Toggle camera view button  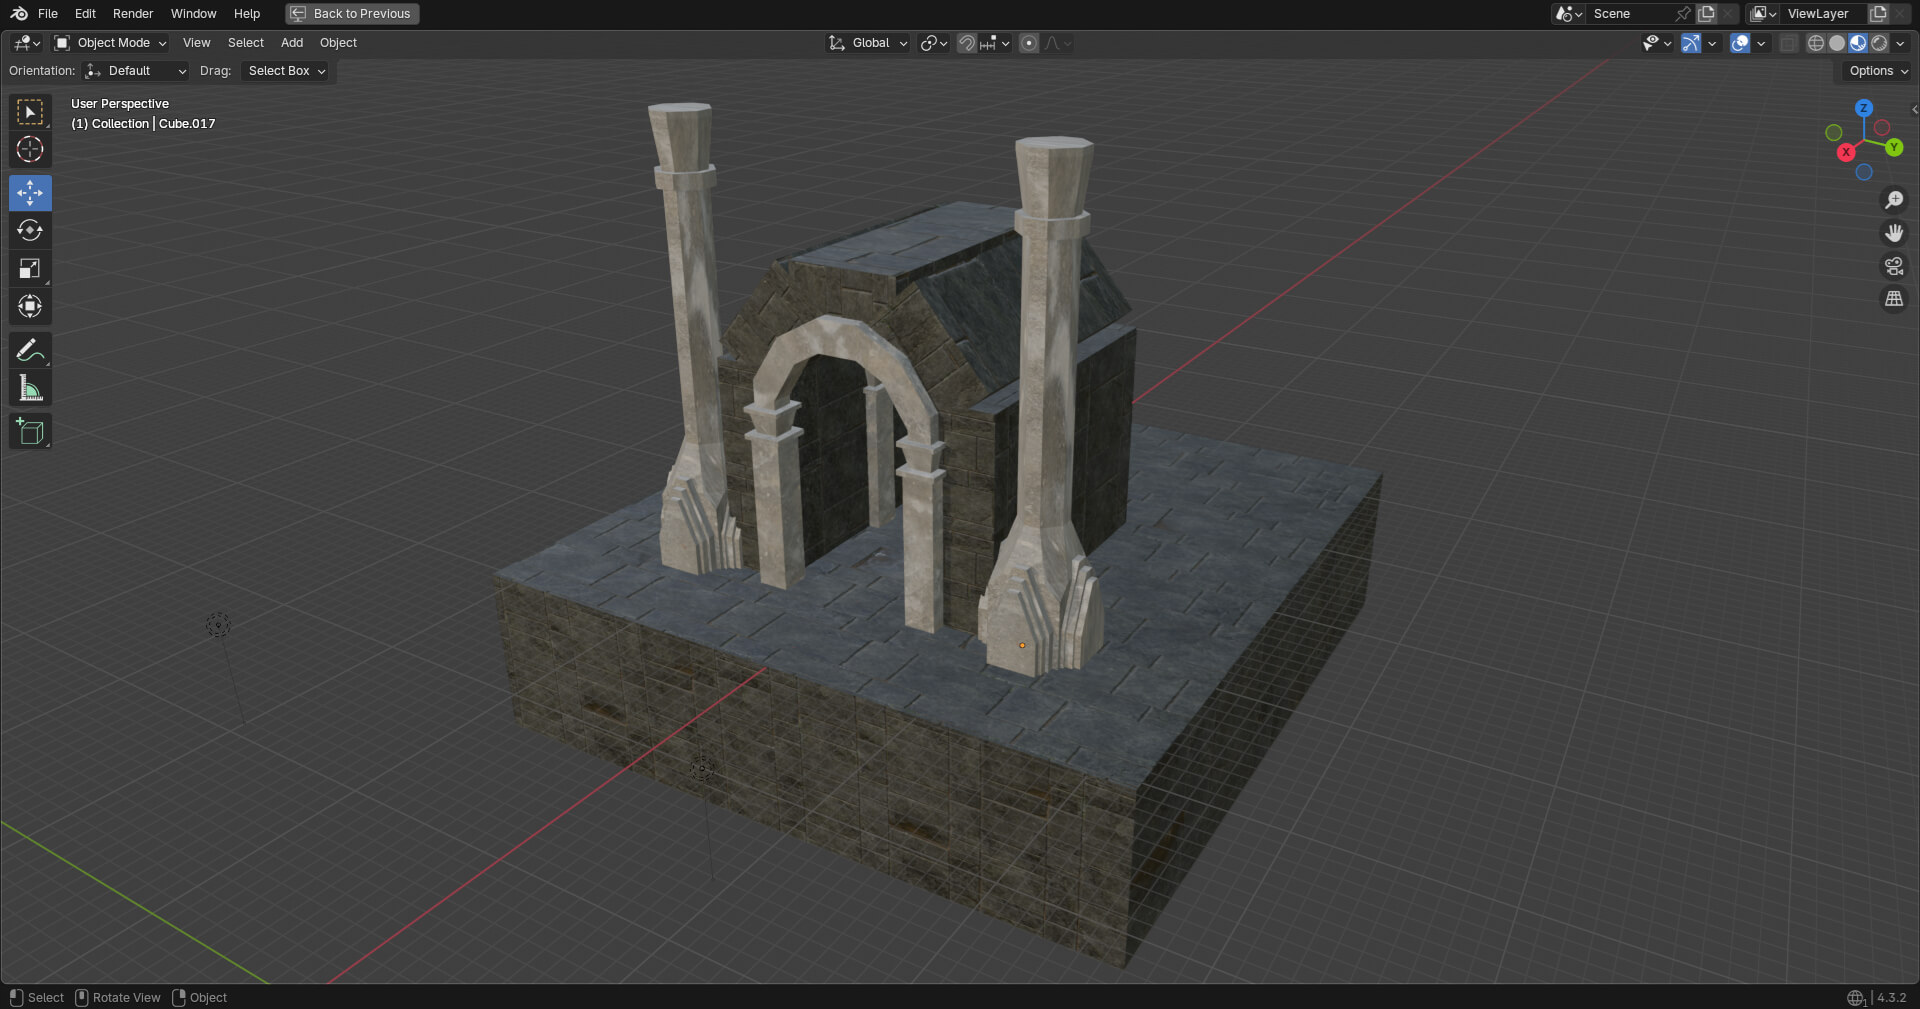click(1893, 266)
